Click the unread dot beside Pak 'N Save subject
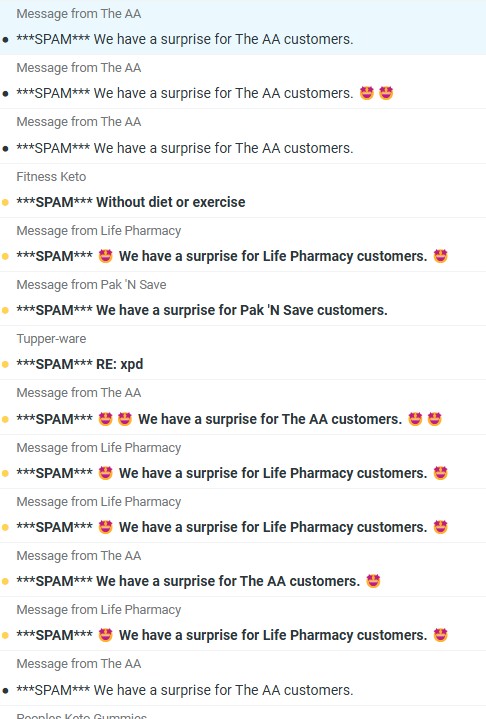Screen dimensions: 486x719 (6, 310)
